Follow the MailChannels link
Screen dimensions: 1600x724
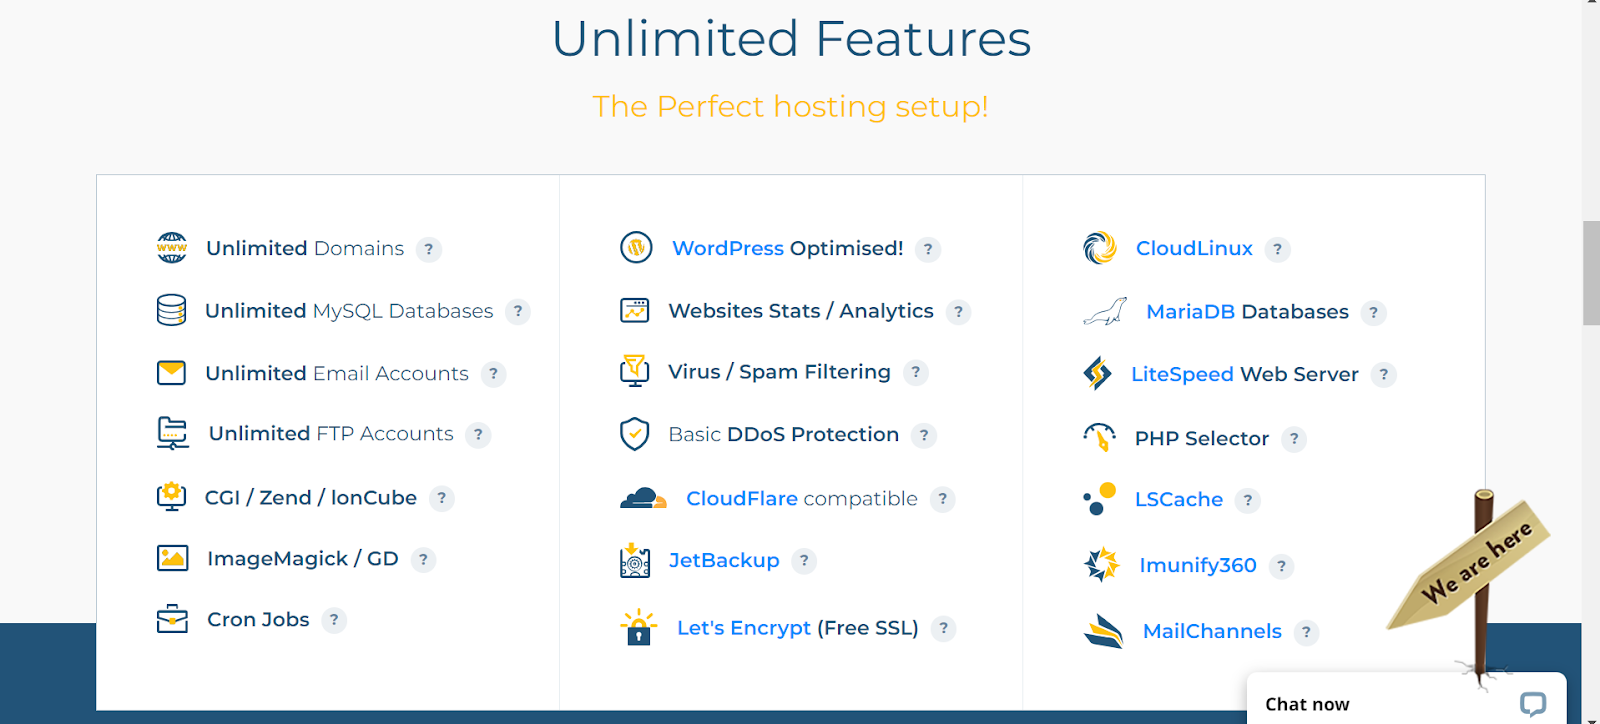[1212, 631]
